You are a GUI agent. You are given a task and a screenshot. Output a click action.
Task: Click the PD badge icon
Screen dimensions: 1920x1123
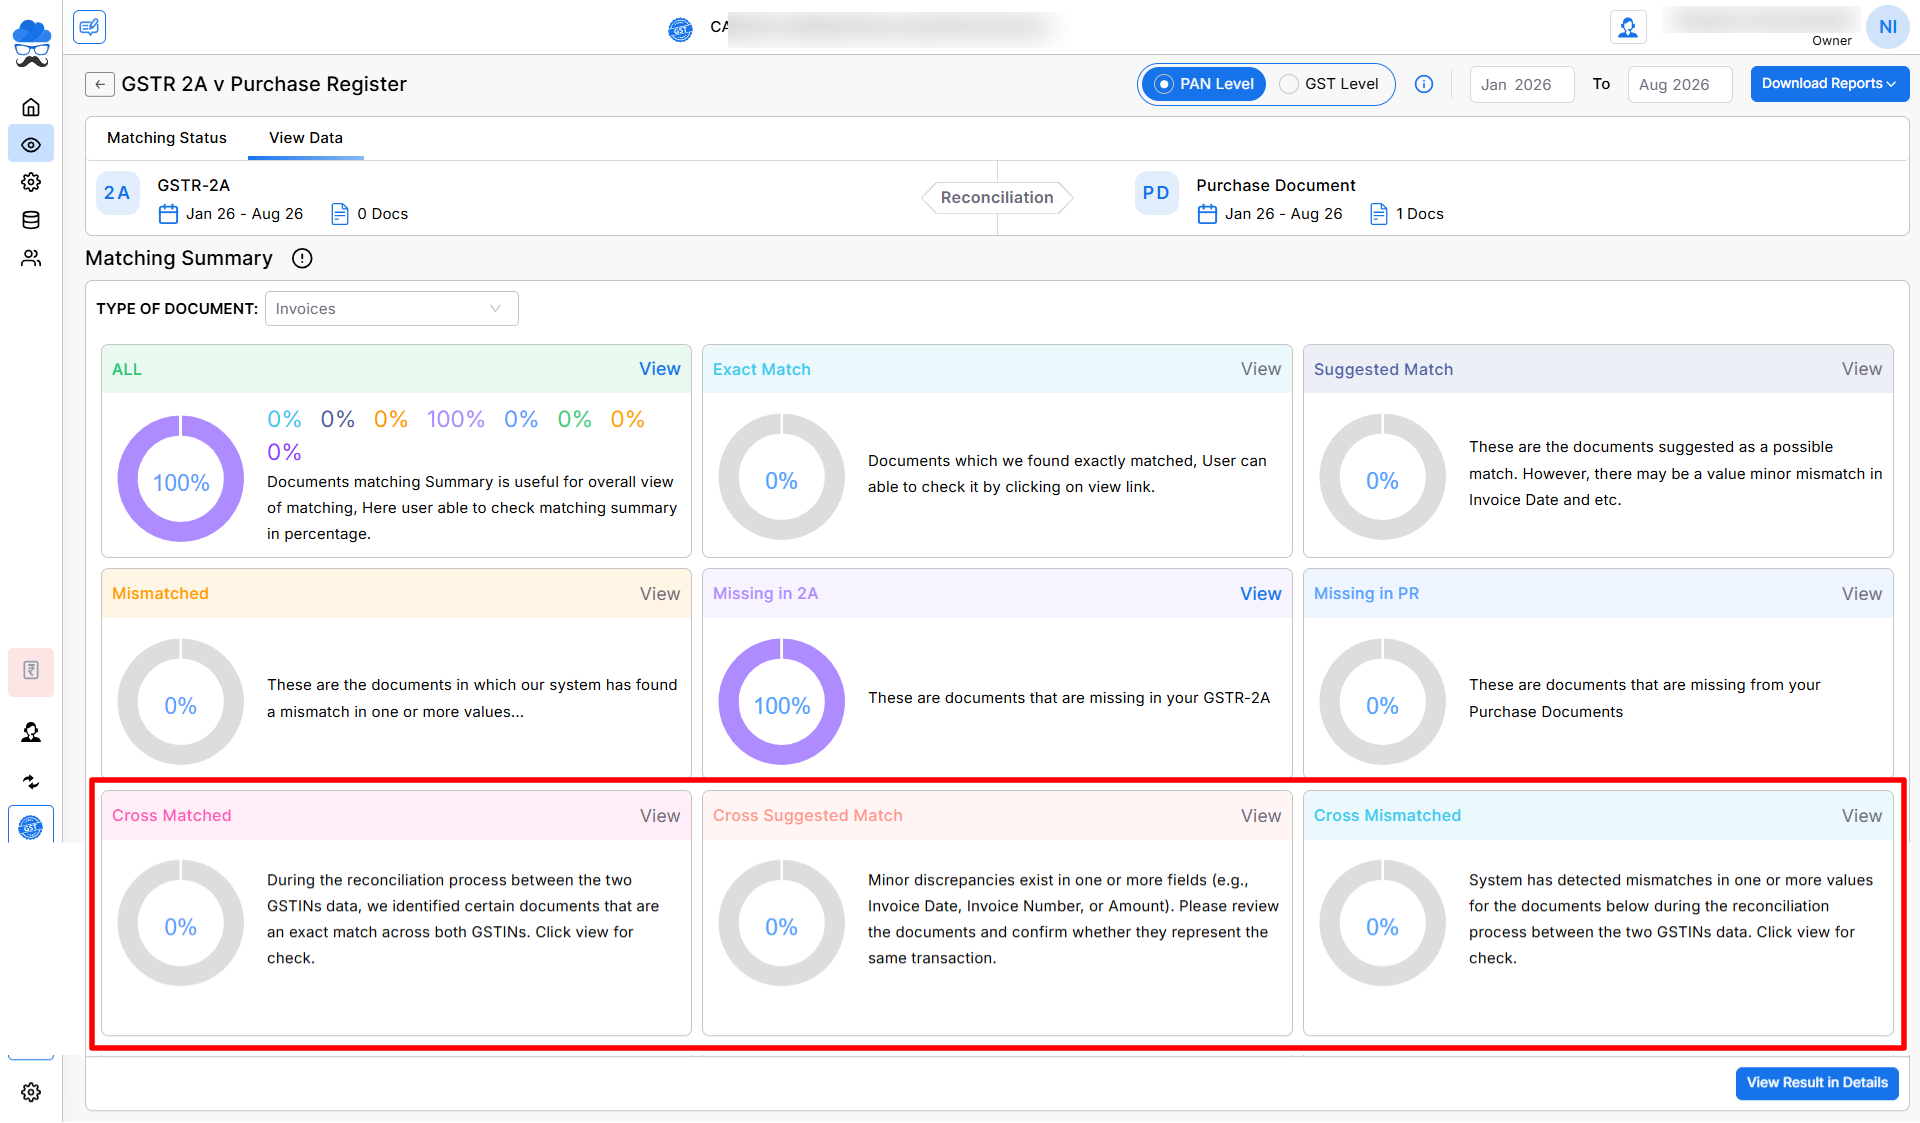coord(1156,193)
